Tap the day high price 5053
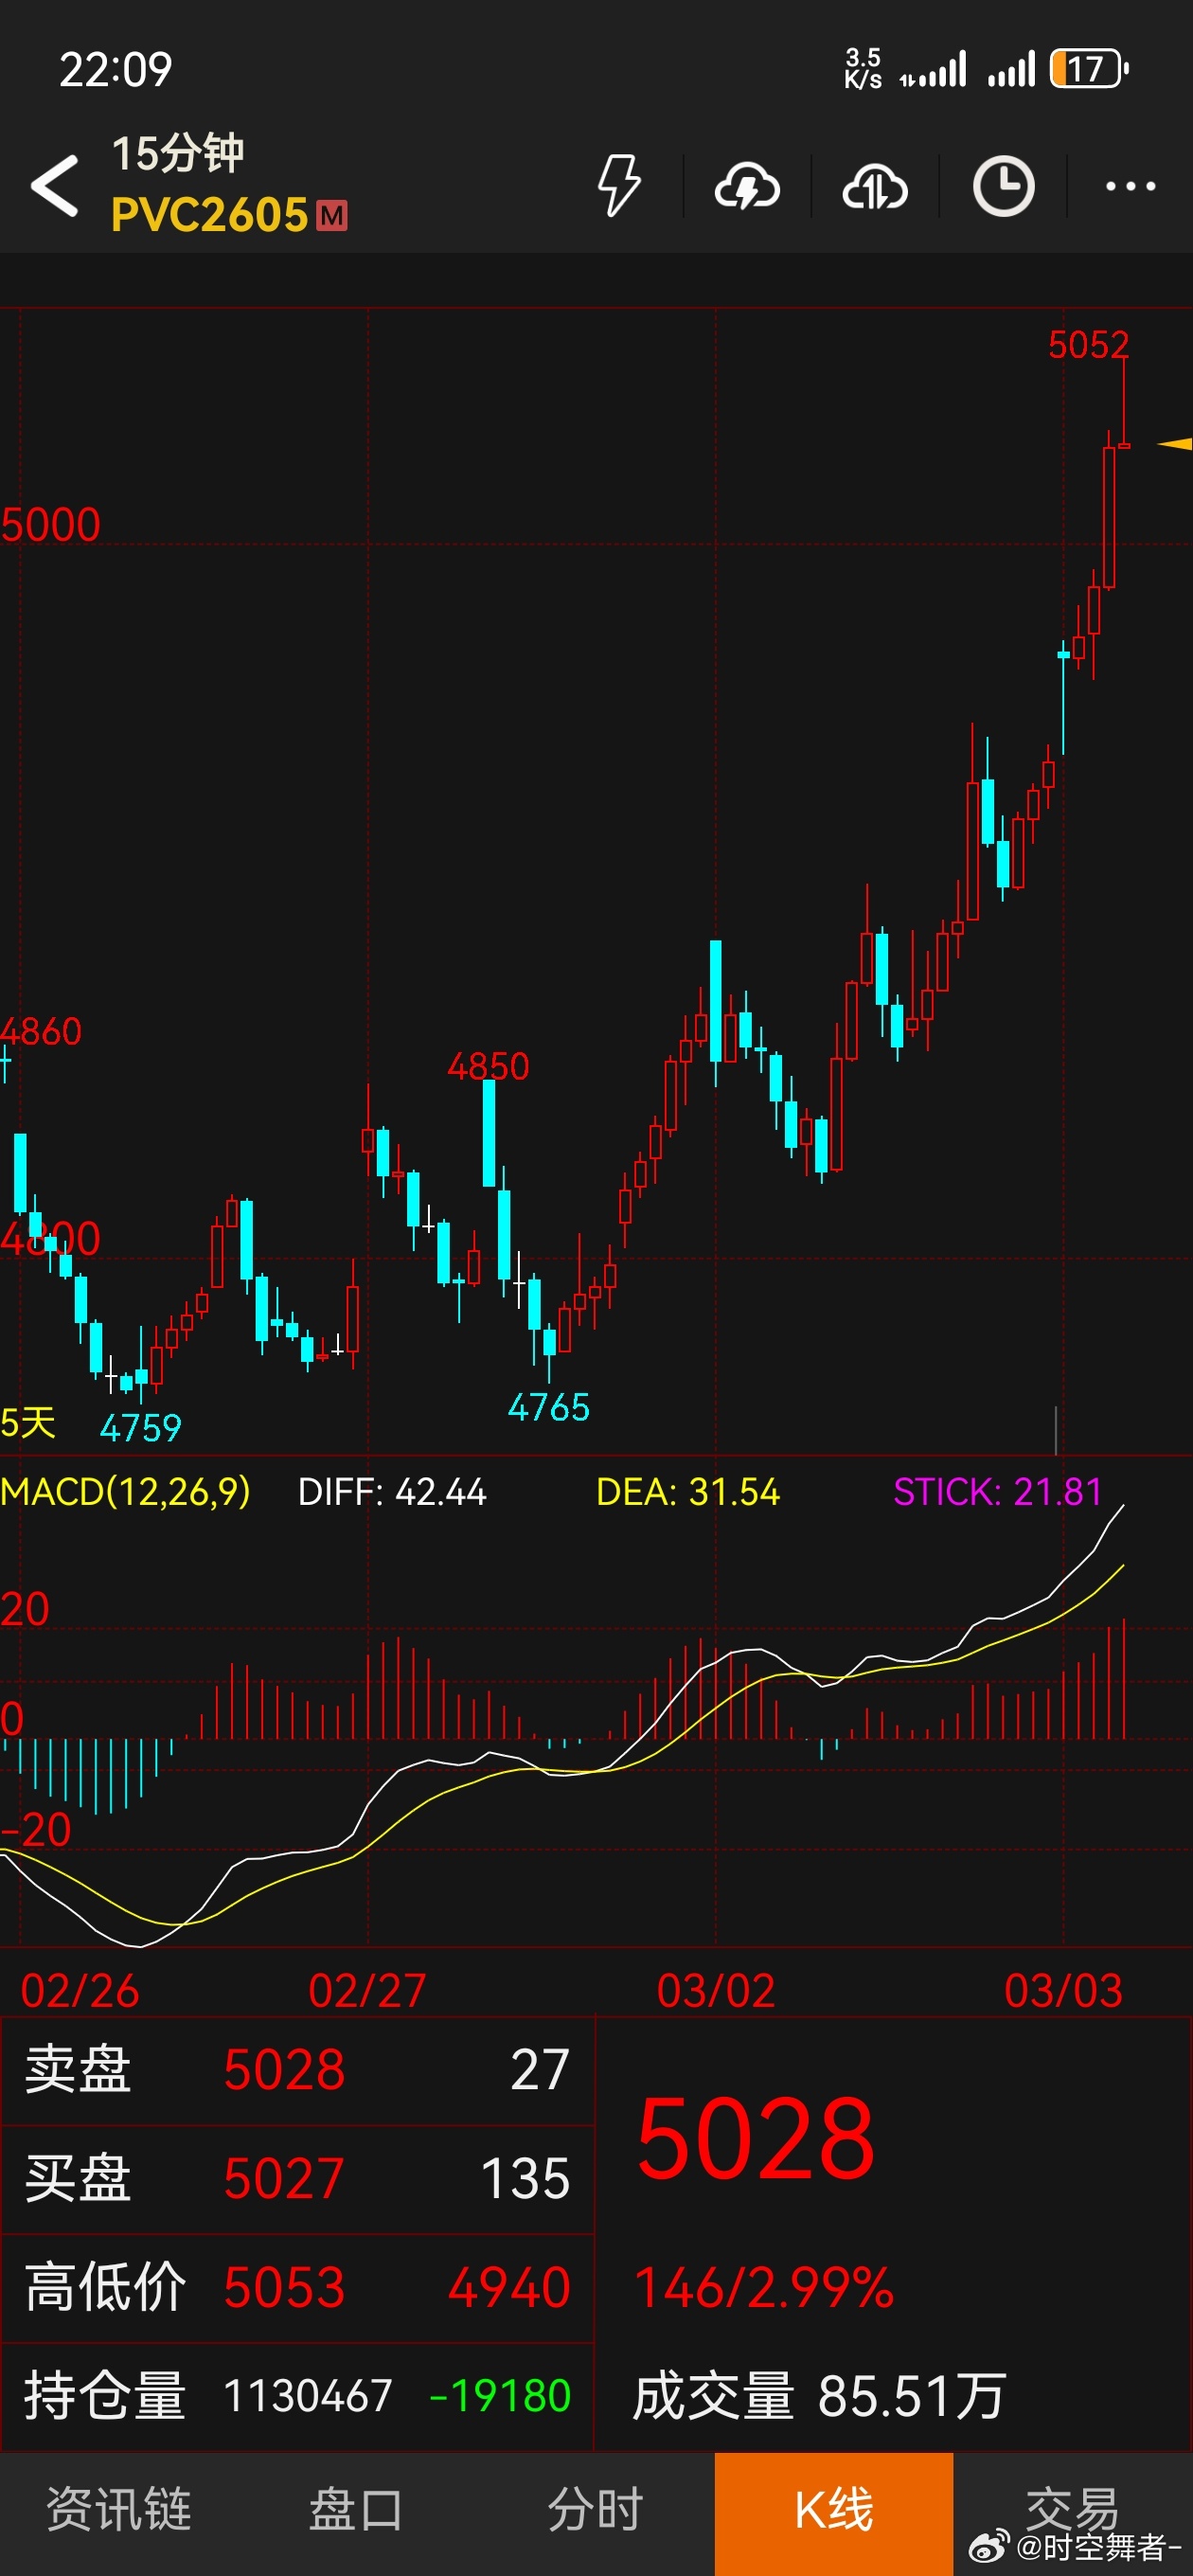Viewport: 1193px width, 2576px height. pyautogui.click(x=284, y=2288)
